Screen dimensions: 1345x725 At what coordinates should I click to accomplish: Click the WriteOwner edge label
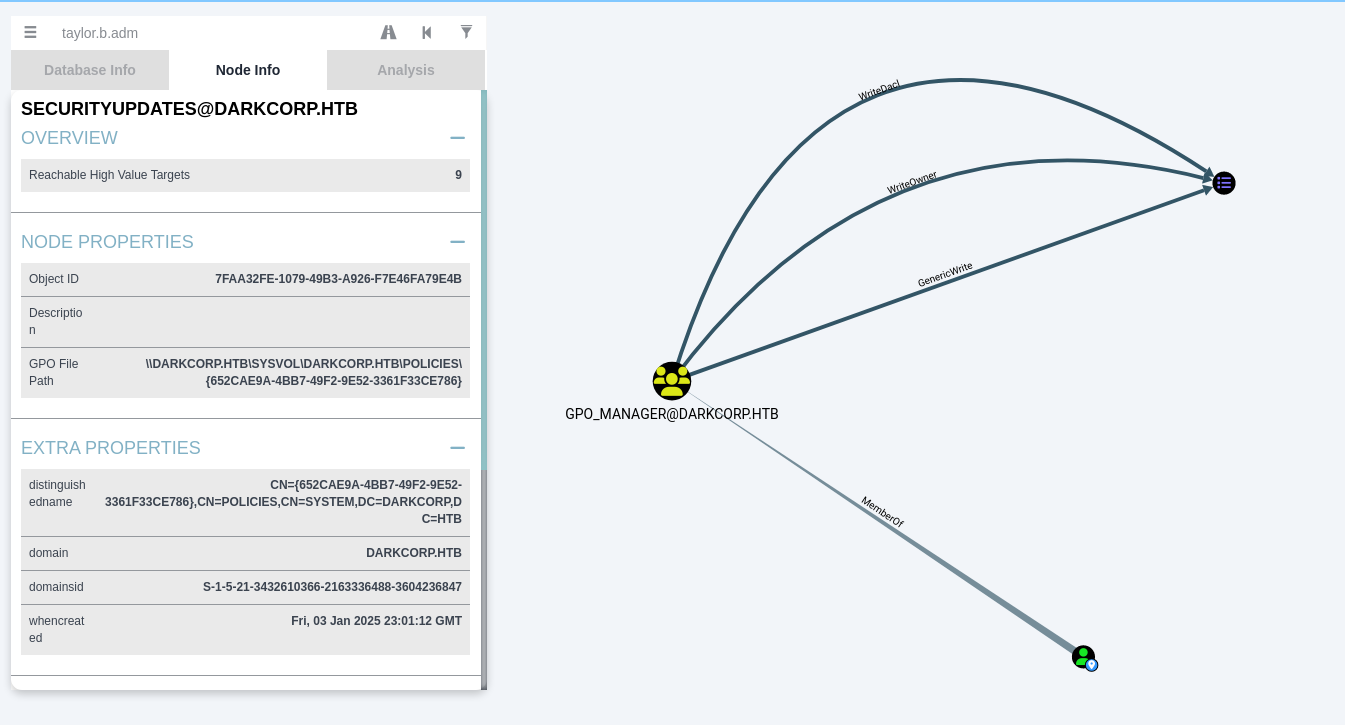click(911, 183)
